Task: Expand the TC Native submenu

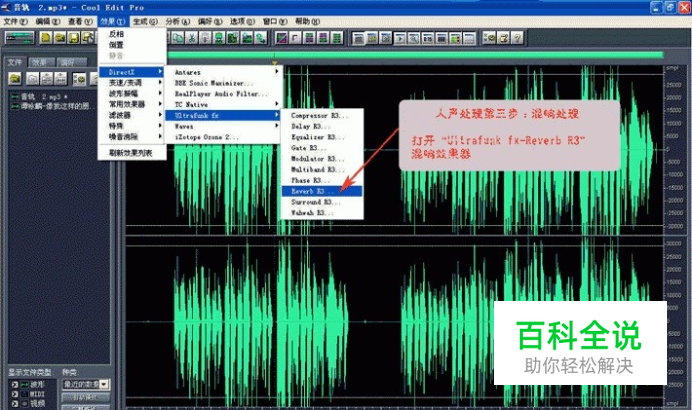Action: [x=223, y=105]
